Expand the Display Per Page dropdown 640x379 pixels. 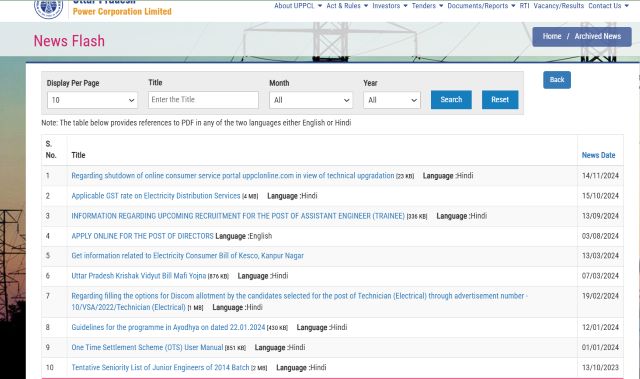click(92, 100)
